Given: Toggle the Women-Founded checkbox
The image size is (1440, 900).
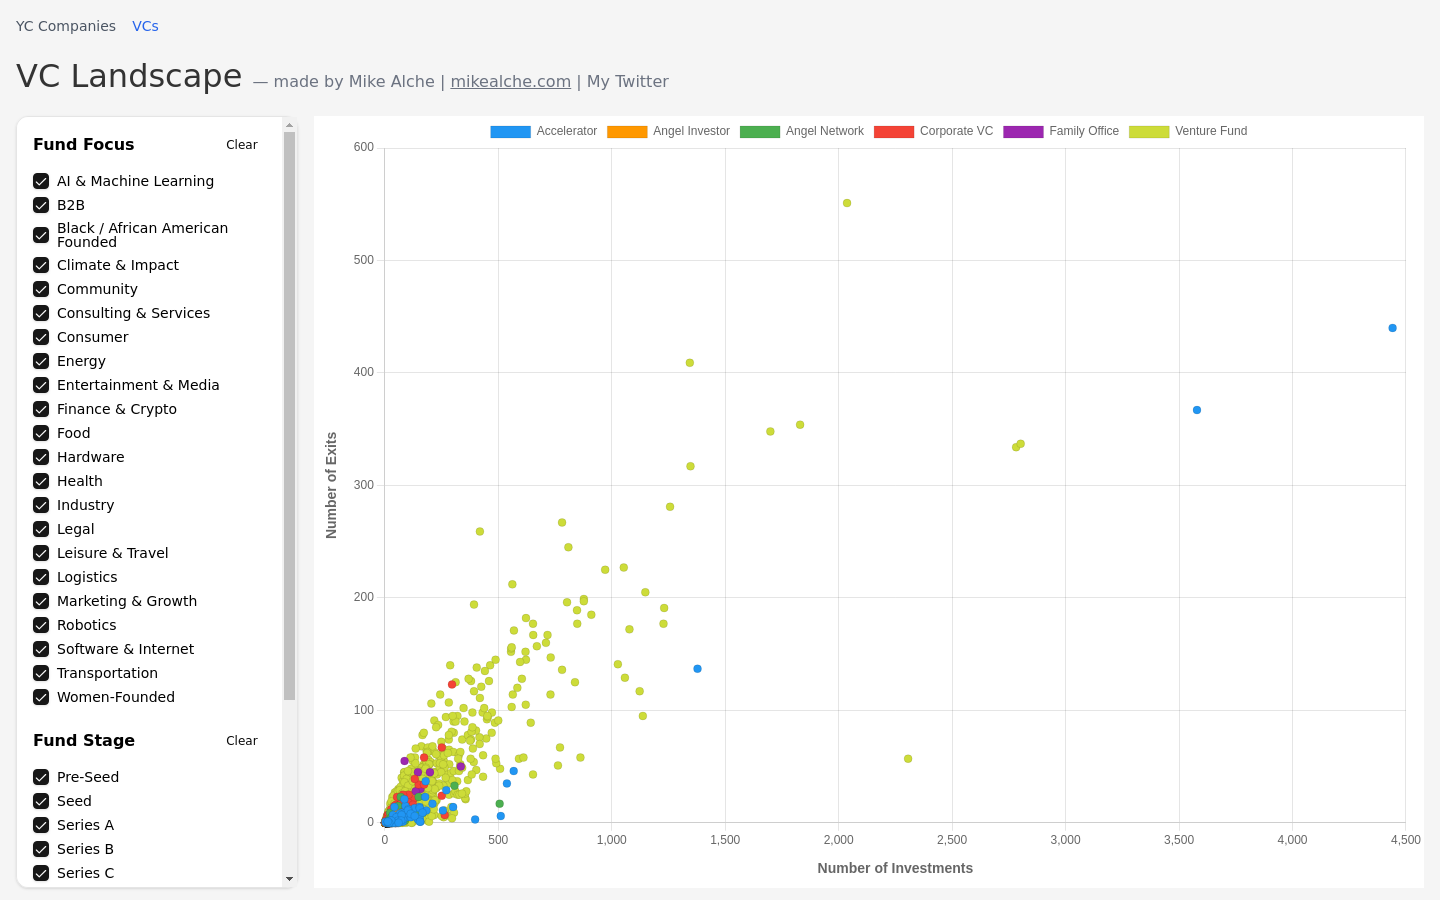Looking at the screenshot, I should (41, 697).
